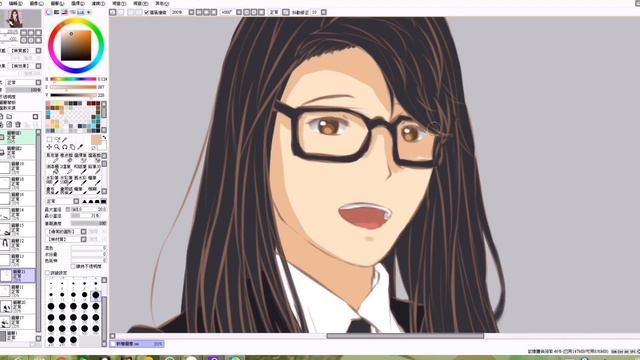Toggle the 维持不透明度 checkbox
Screen dimensions: 640x360
tap(73, 267)
